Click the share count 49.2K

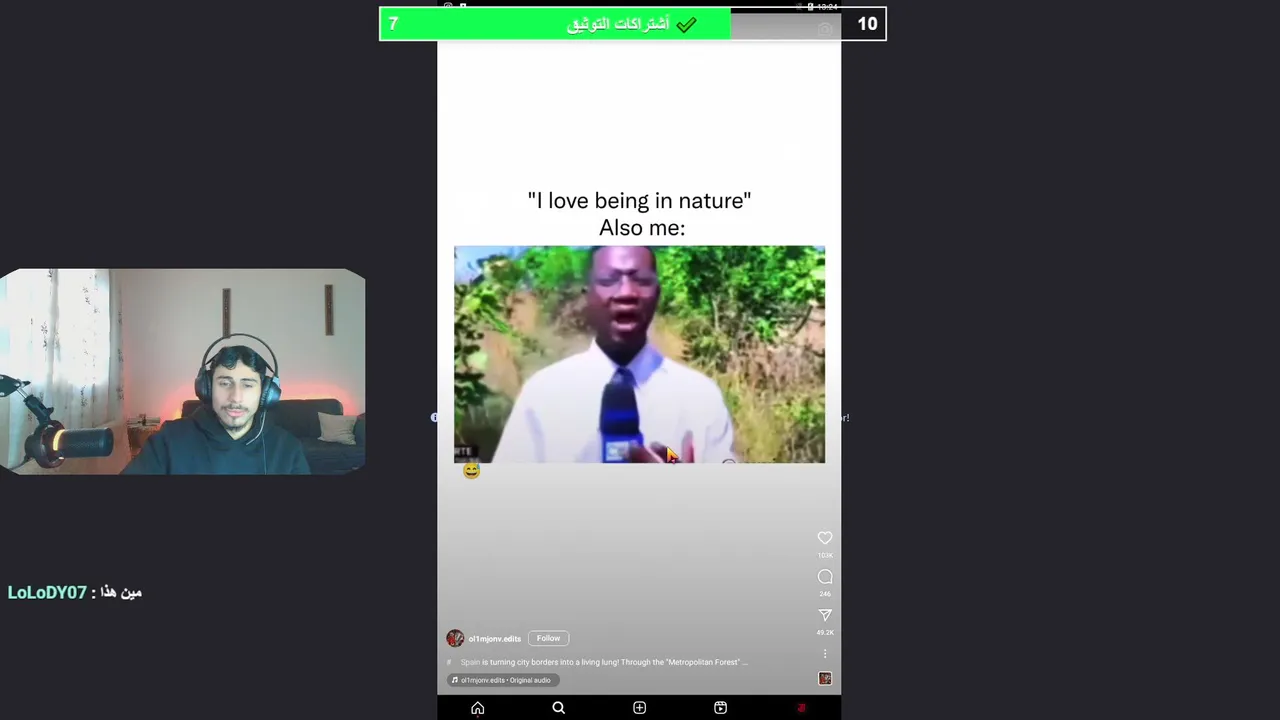[825, 632]
